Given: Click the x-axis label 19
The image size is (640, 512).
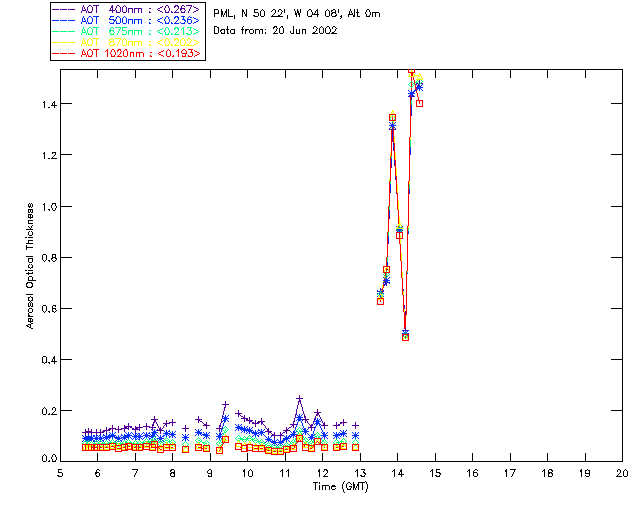Looking at the screenshot, I should point(585,473).
